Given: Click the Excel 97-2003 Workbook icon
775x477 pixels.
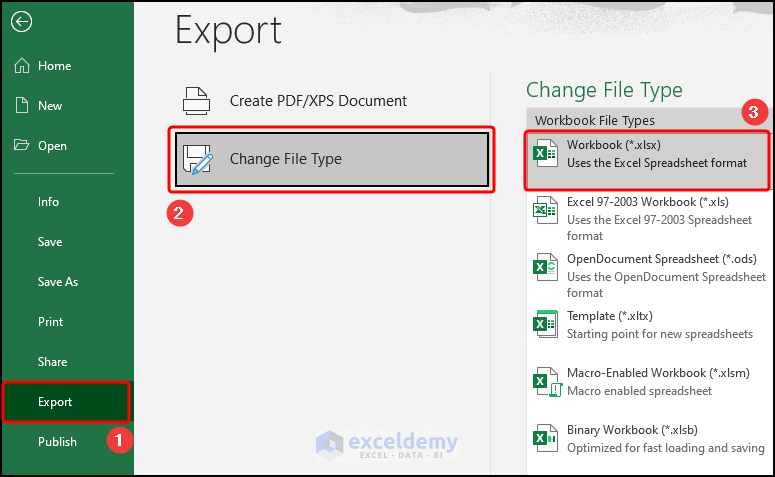Looking at the screenshot, I should 545,210.
